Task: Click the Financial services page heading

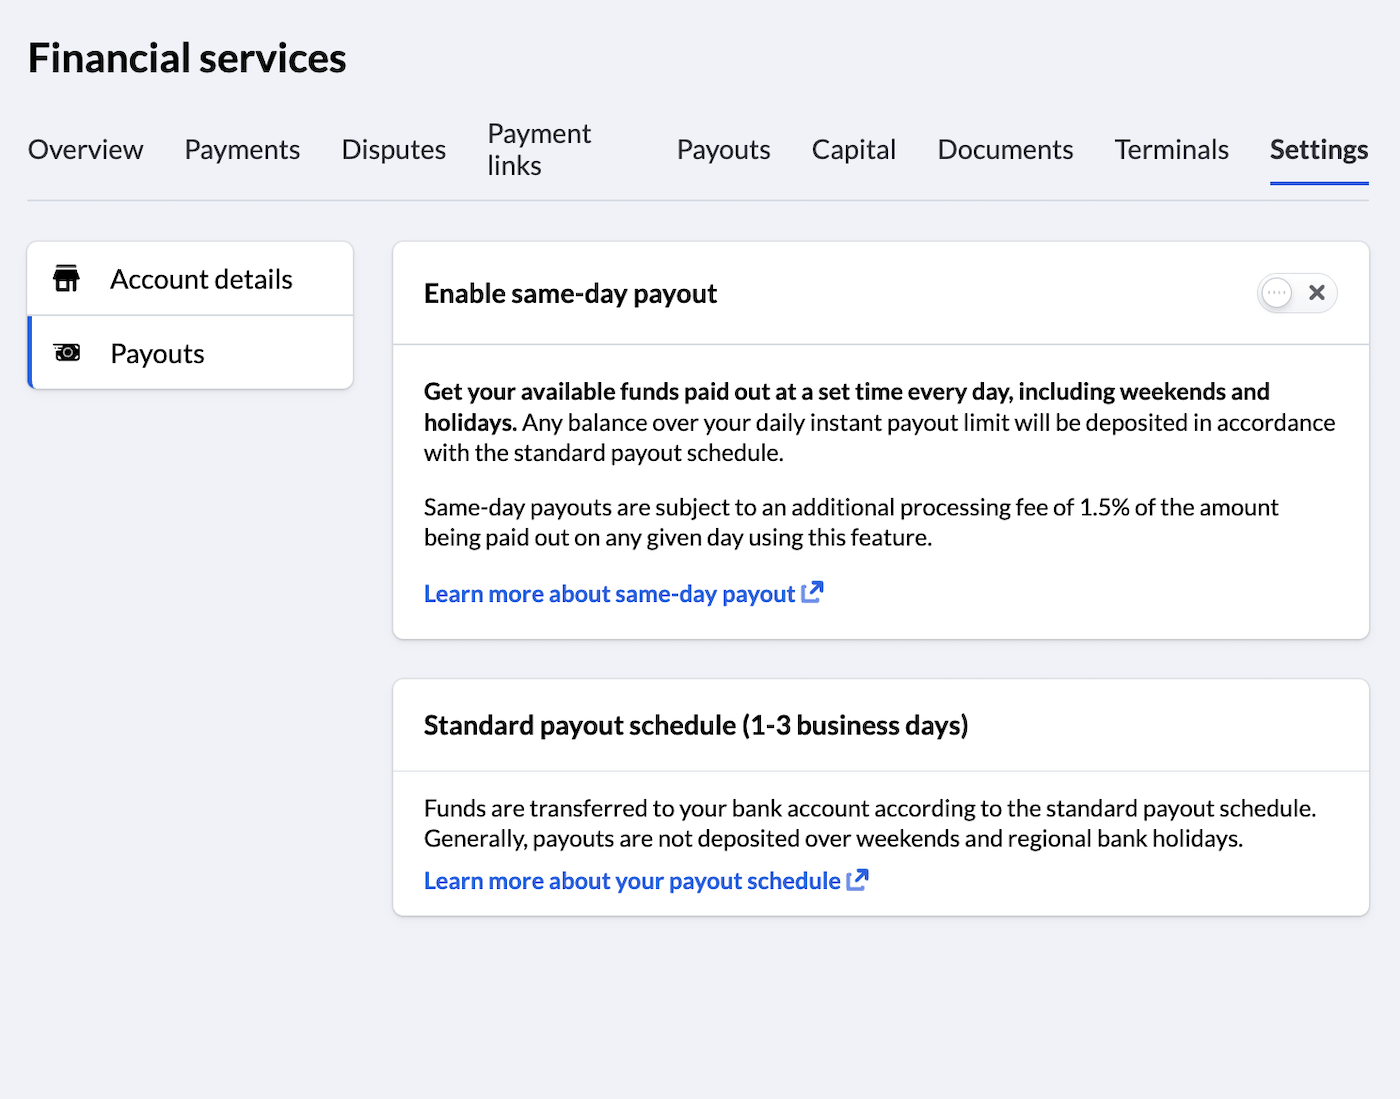Action: 187,59
